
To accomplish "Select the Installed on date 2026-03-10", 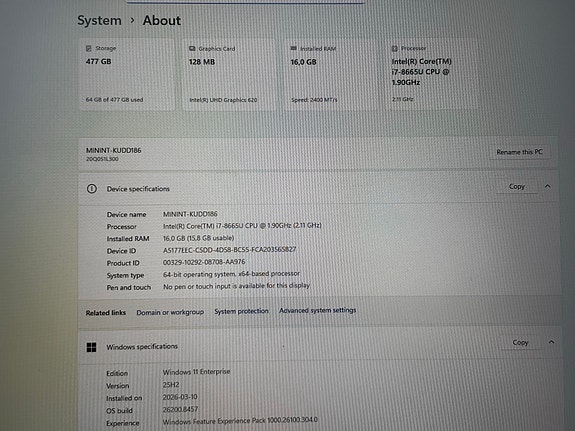I will click(180, 397).
